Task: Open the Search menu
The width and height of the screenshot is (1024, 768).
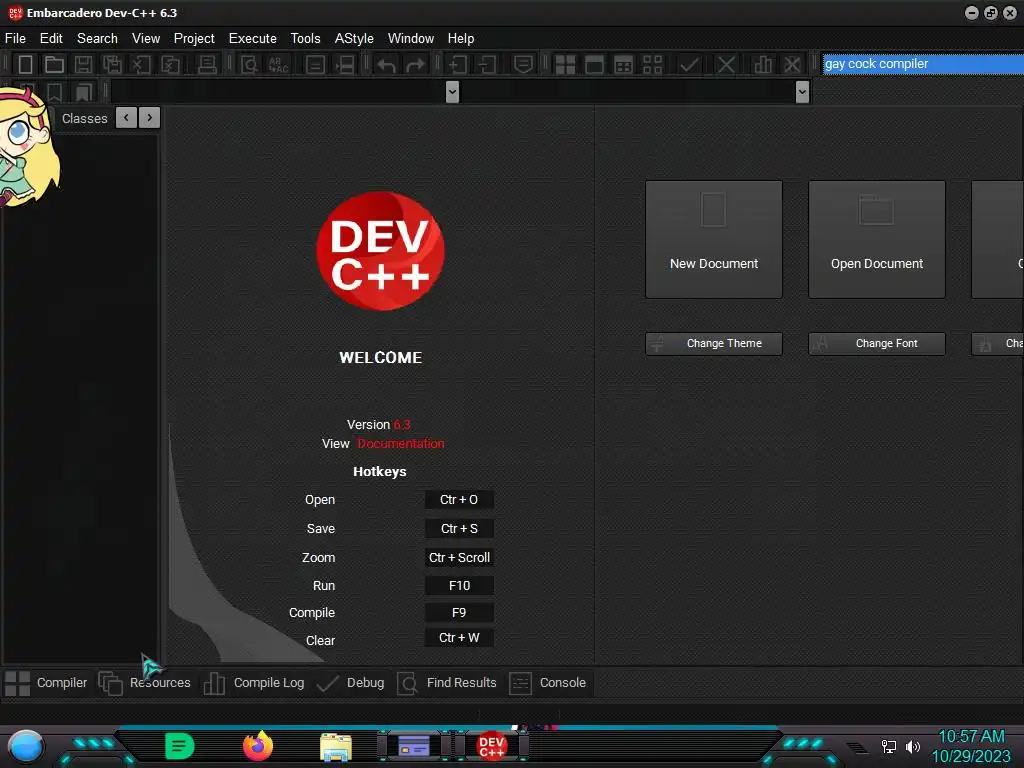Action: [97, 39]
